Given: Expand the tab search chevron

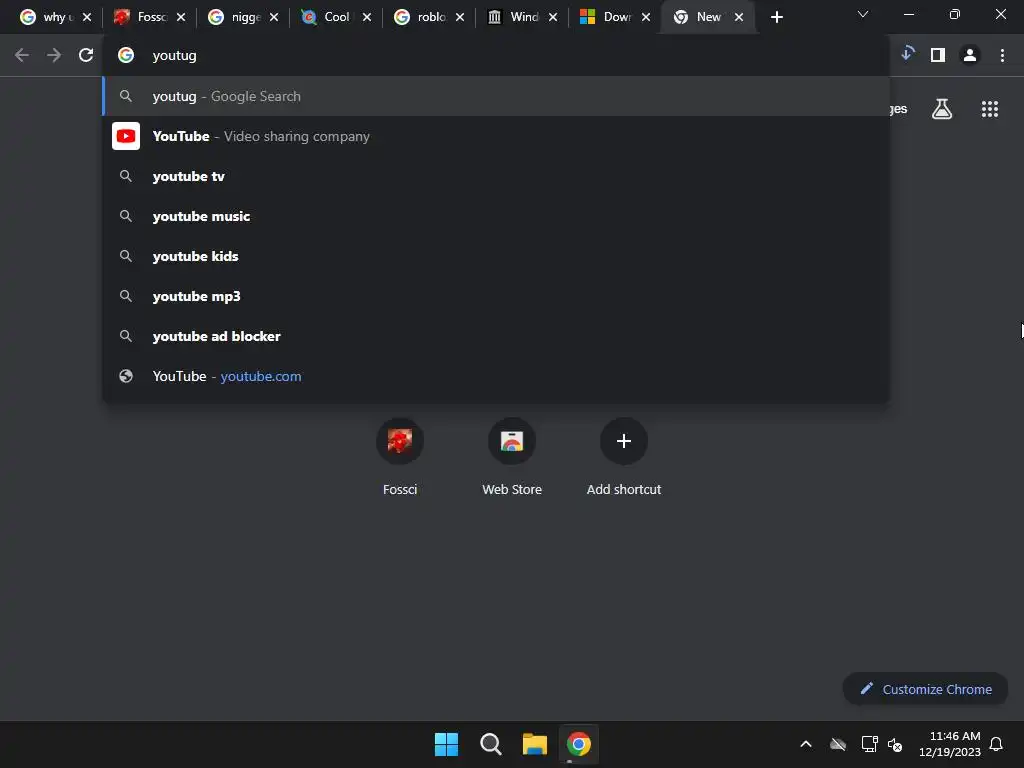Looking at the screenshot, I should 863,14.
